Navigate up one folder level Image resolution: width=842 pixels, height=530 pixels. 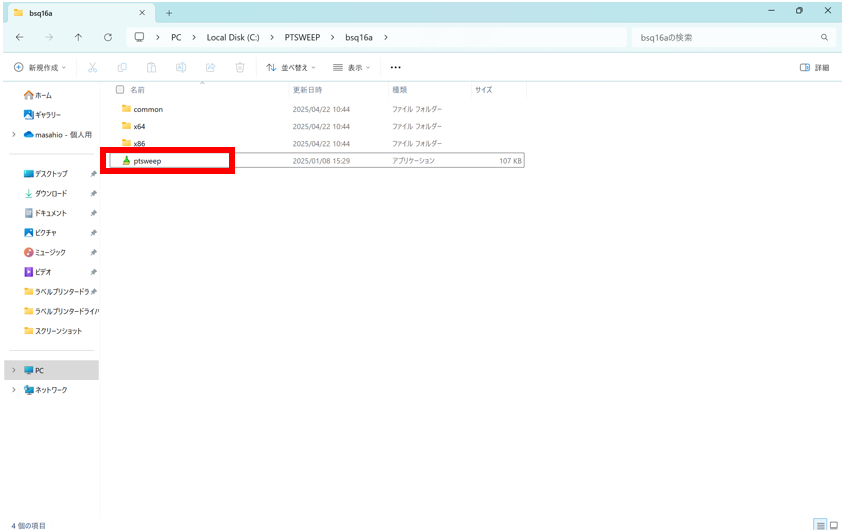pos(78,37)
